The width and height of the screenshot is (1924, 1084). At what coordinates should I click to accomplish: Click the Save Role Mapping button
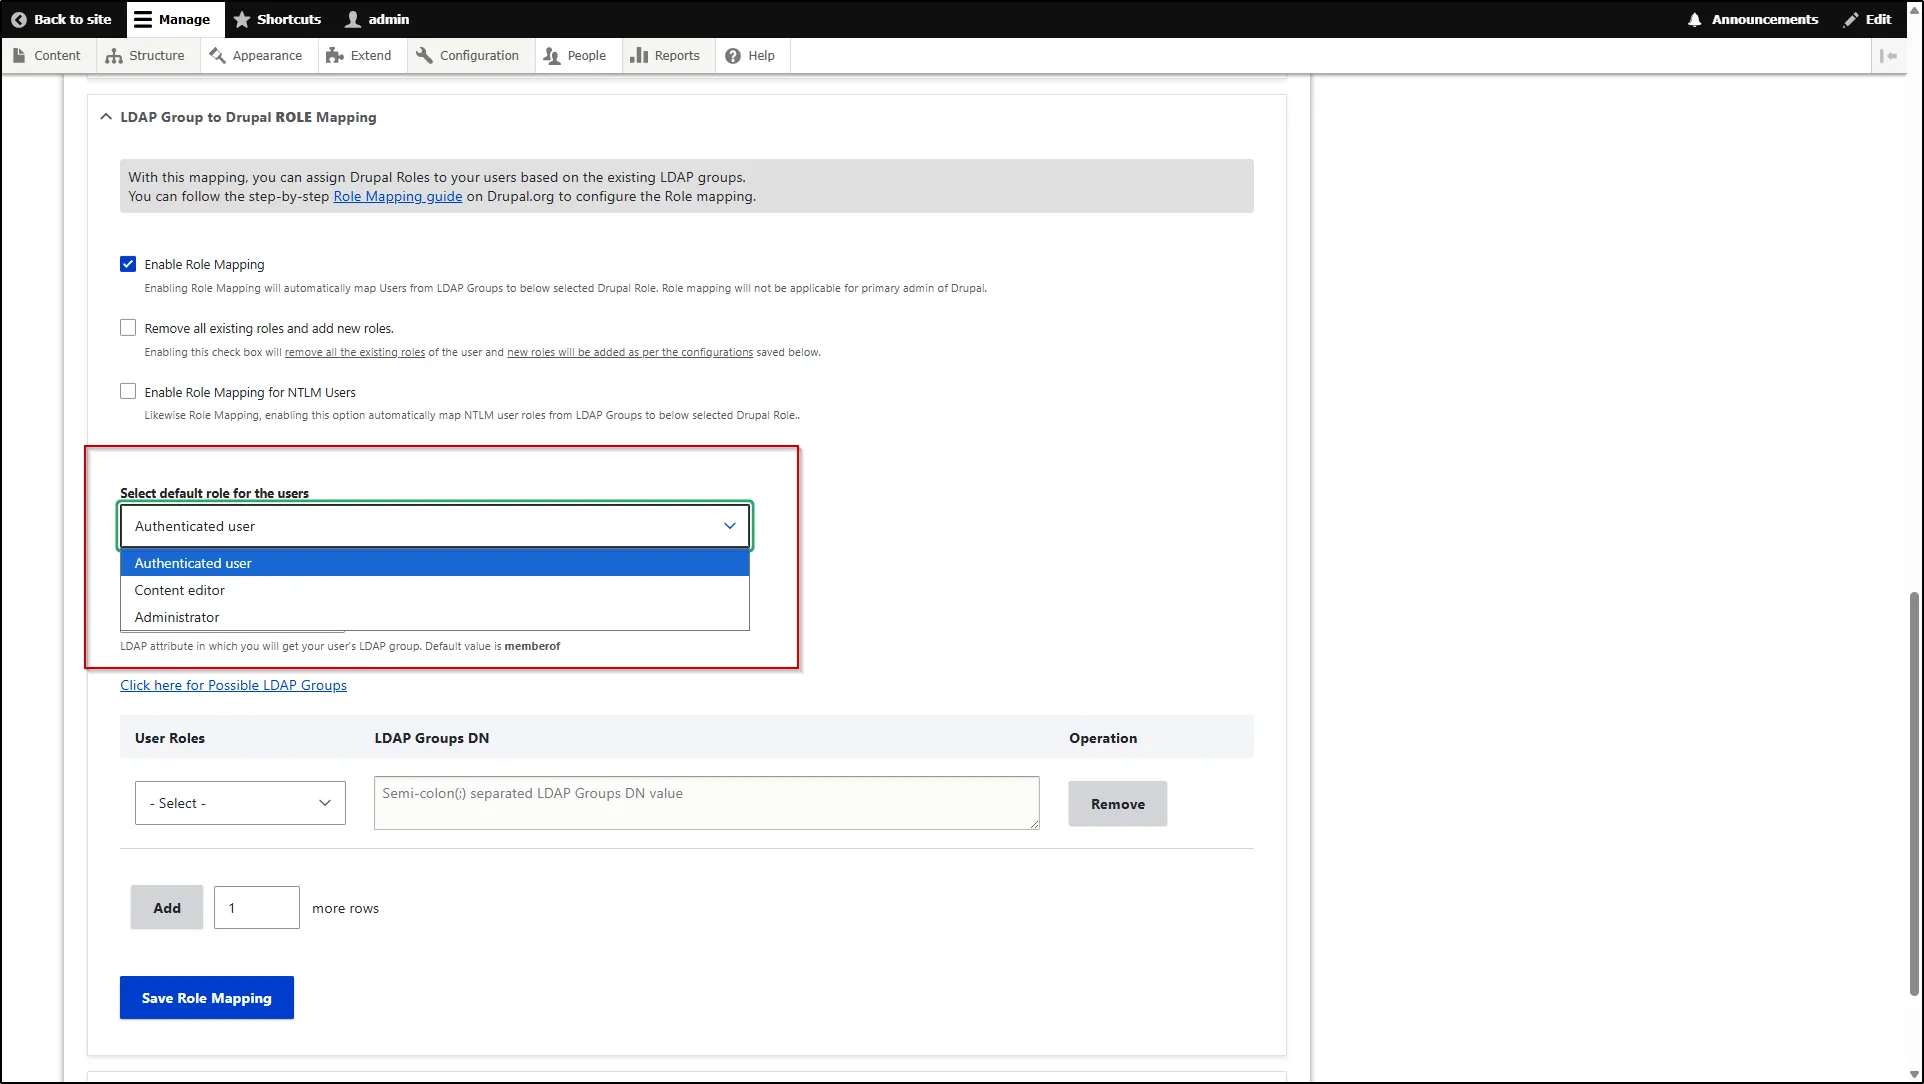tap(206, 997)
